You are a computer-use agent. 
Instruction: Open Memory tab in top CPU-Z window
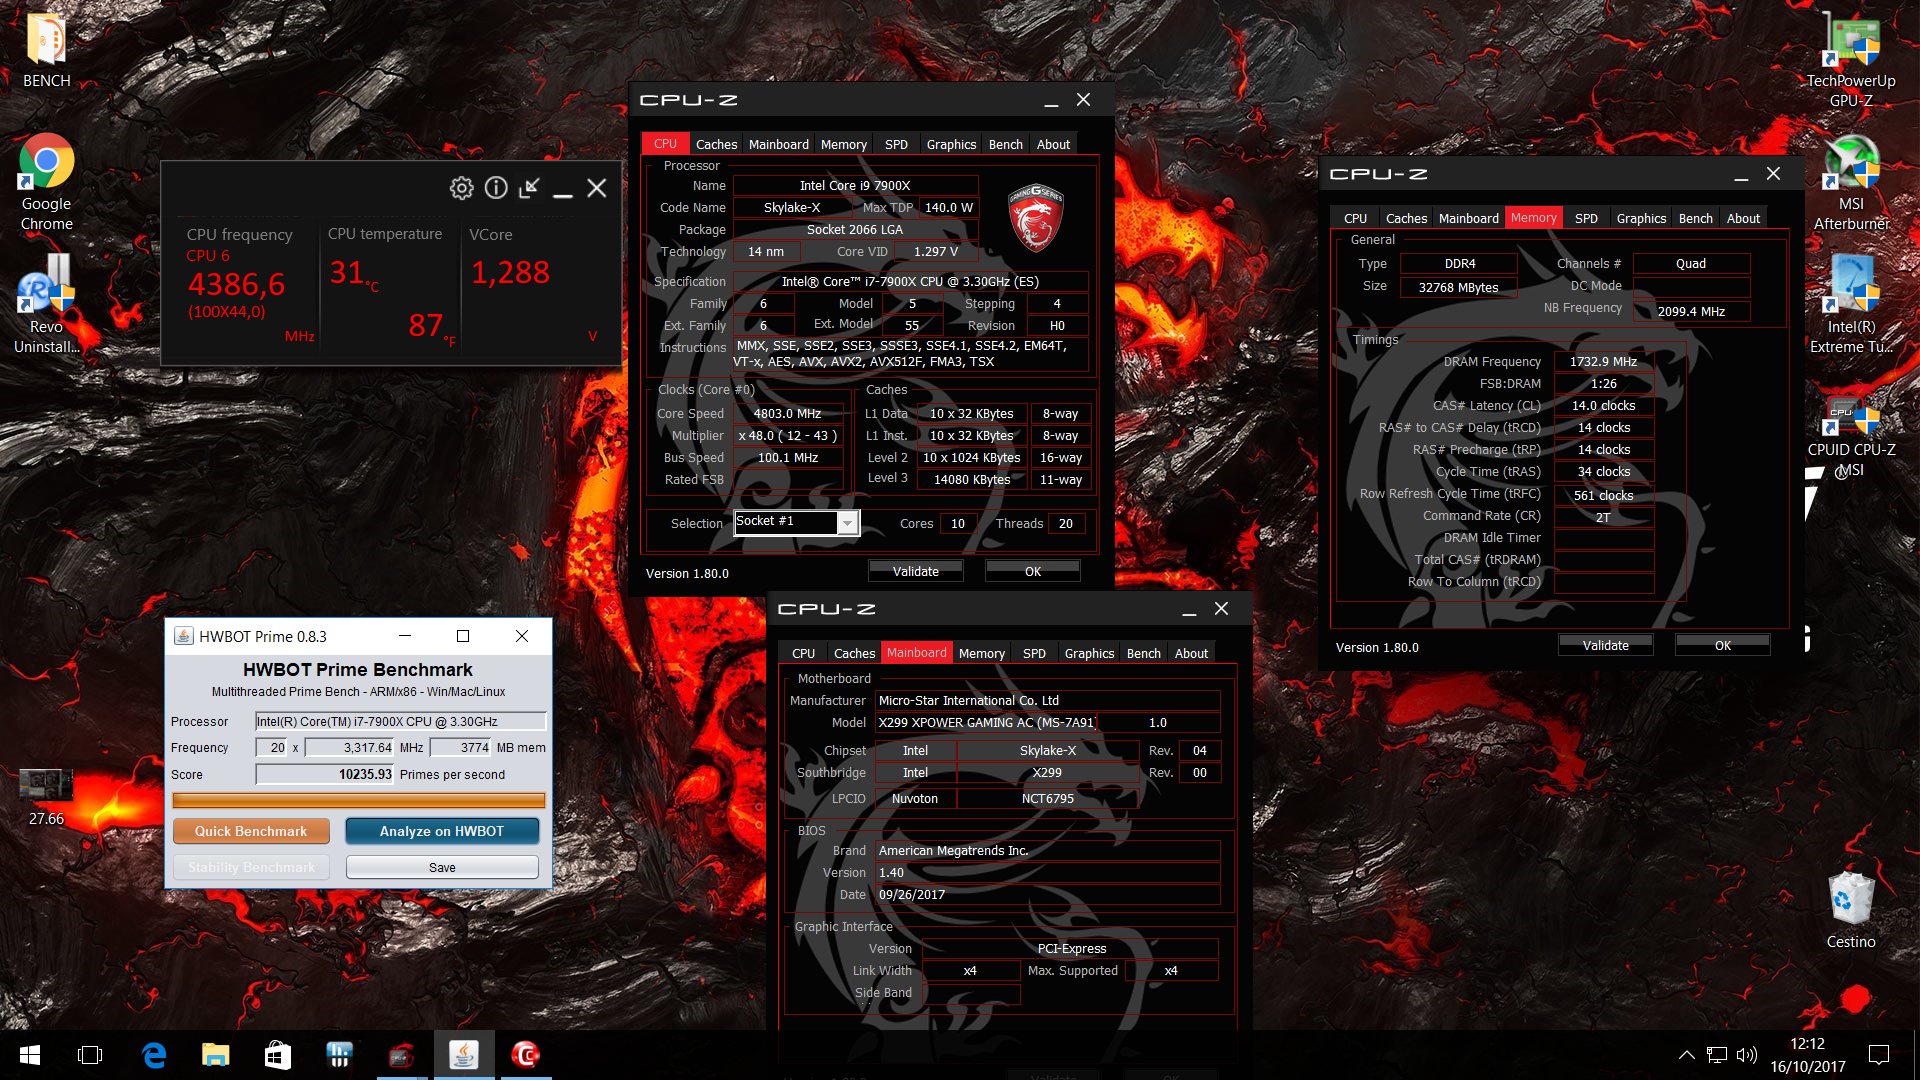point(843,144)
